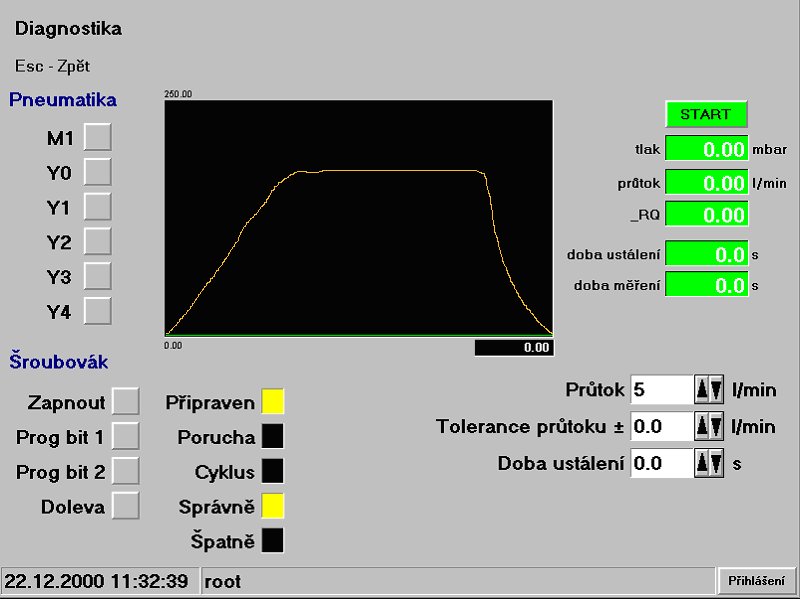Toggle the Y3 output box
The image size is (800, 599).
[x=97, y=276]
